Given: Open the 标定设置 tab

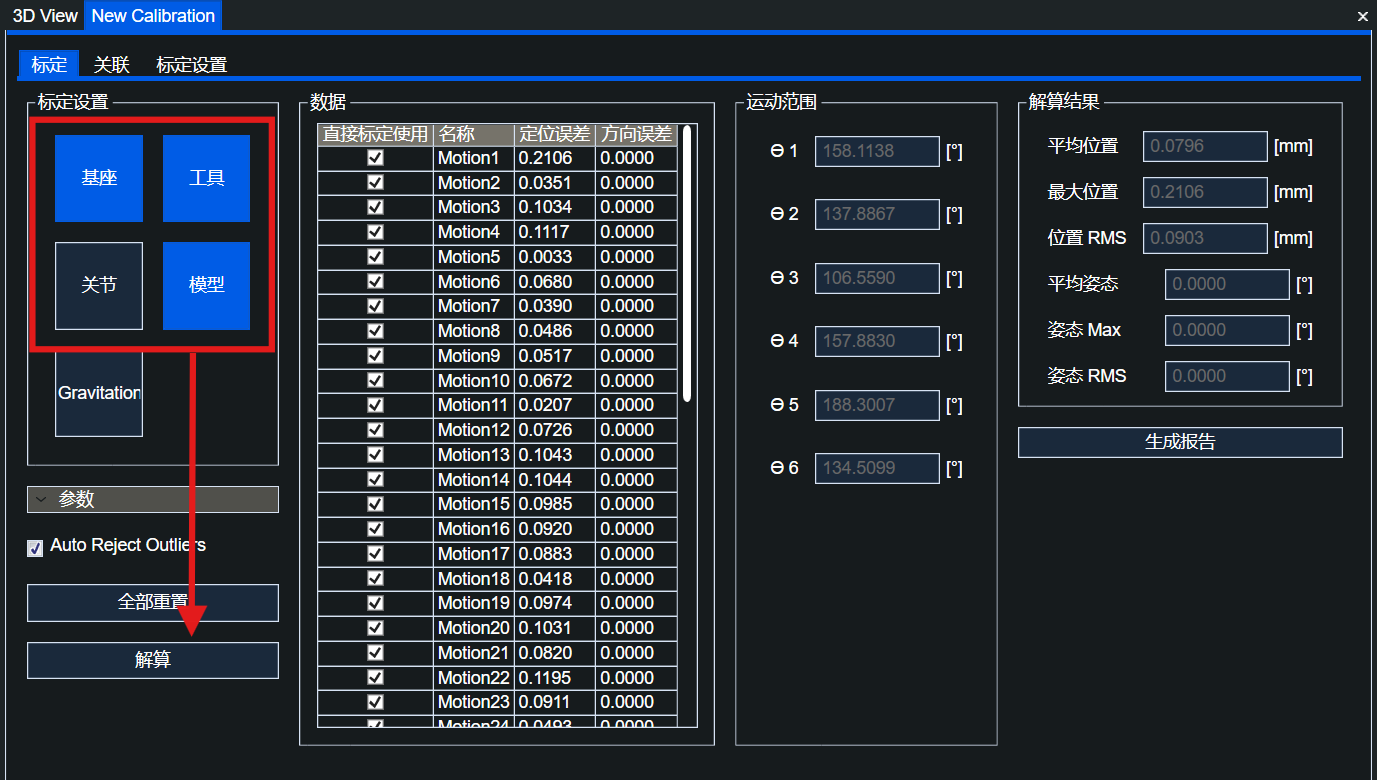Looking at the screenshot, I should click(191, 65).
